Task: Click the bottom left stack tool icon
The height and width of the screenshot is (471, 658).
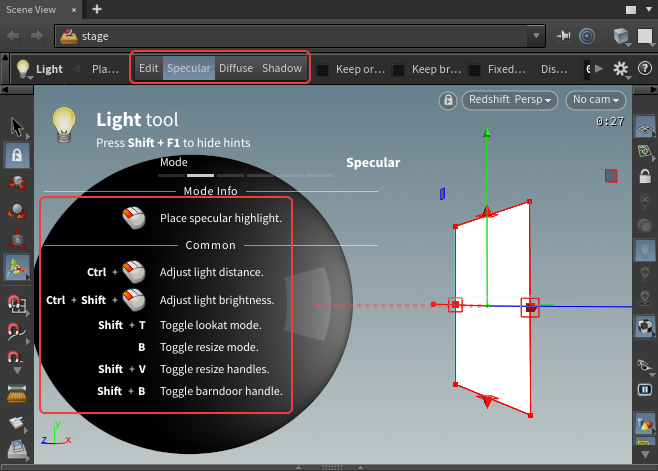Action: click(x=17, y=450)
